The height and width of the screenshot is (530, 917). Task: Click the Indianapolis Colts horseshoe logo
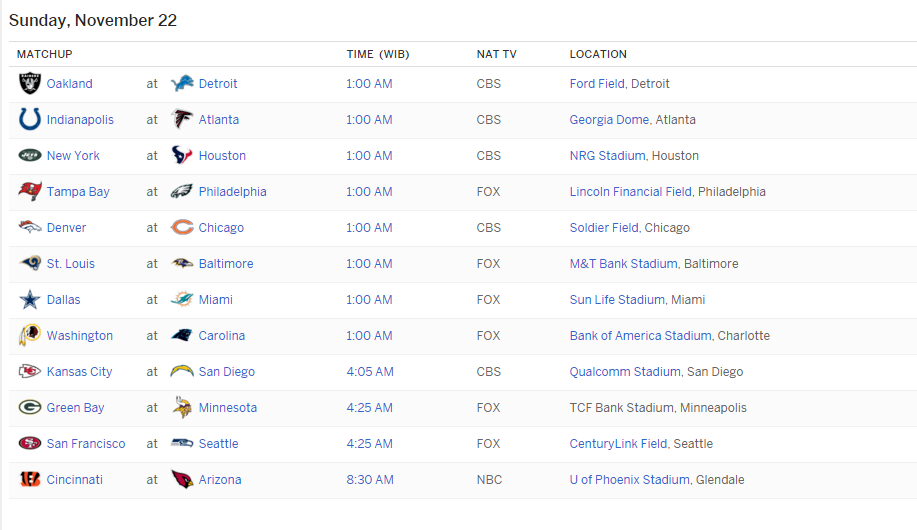30,120
